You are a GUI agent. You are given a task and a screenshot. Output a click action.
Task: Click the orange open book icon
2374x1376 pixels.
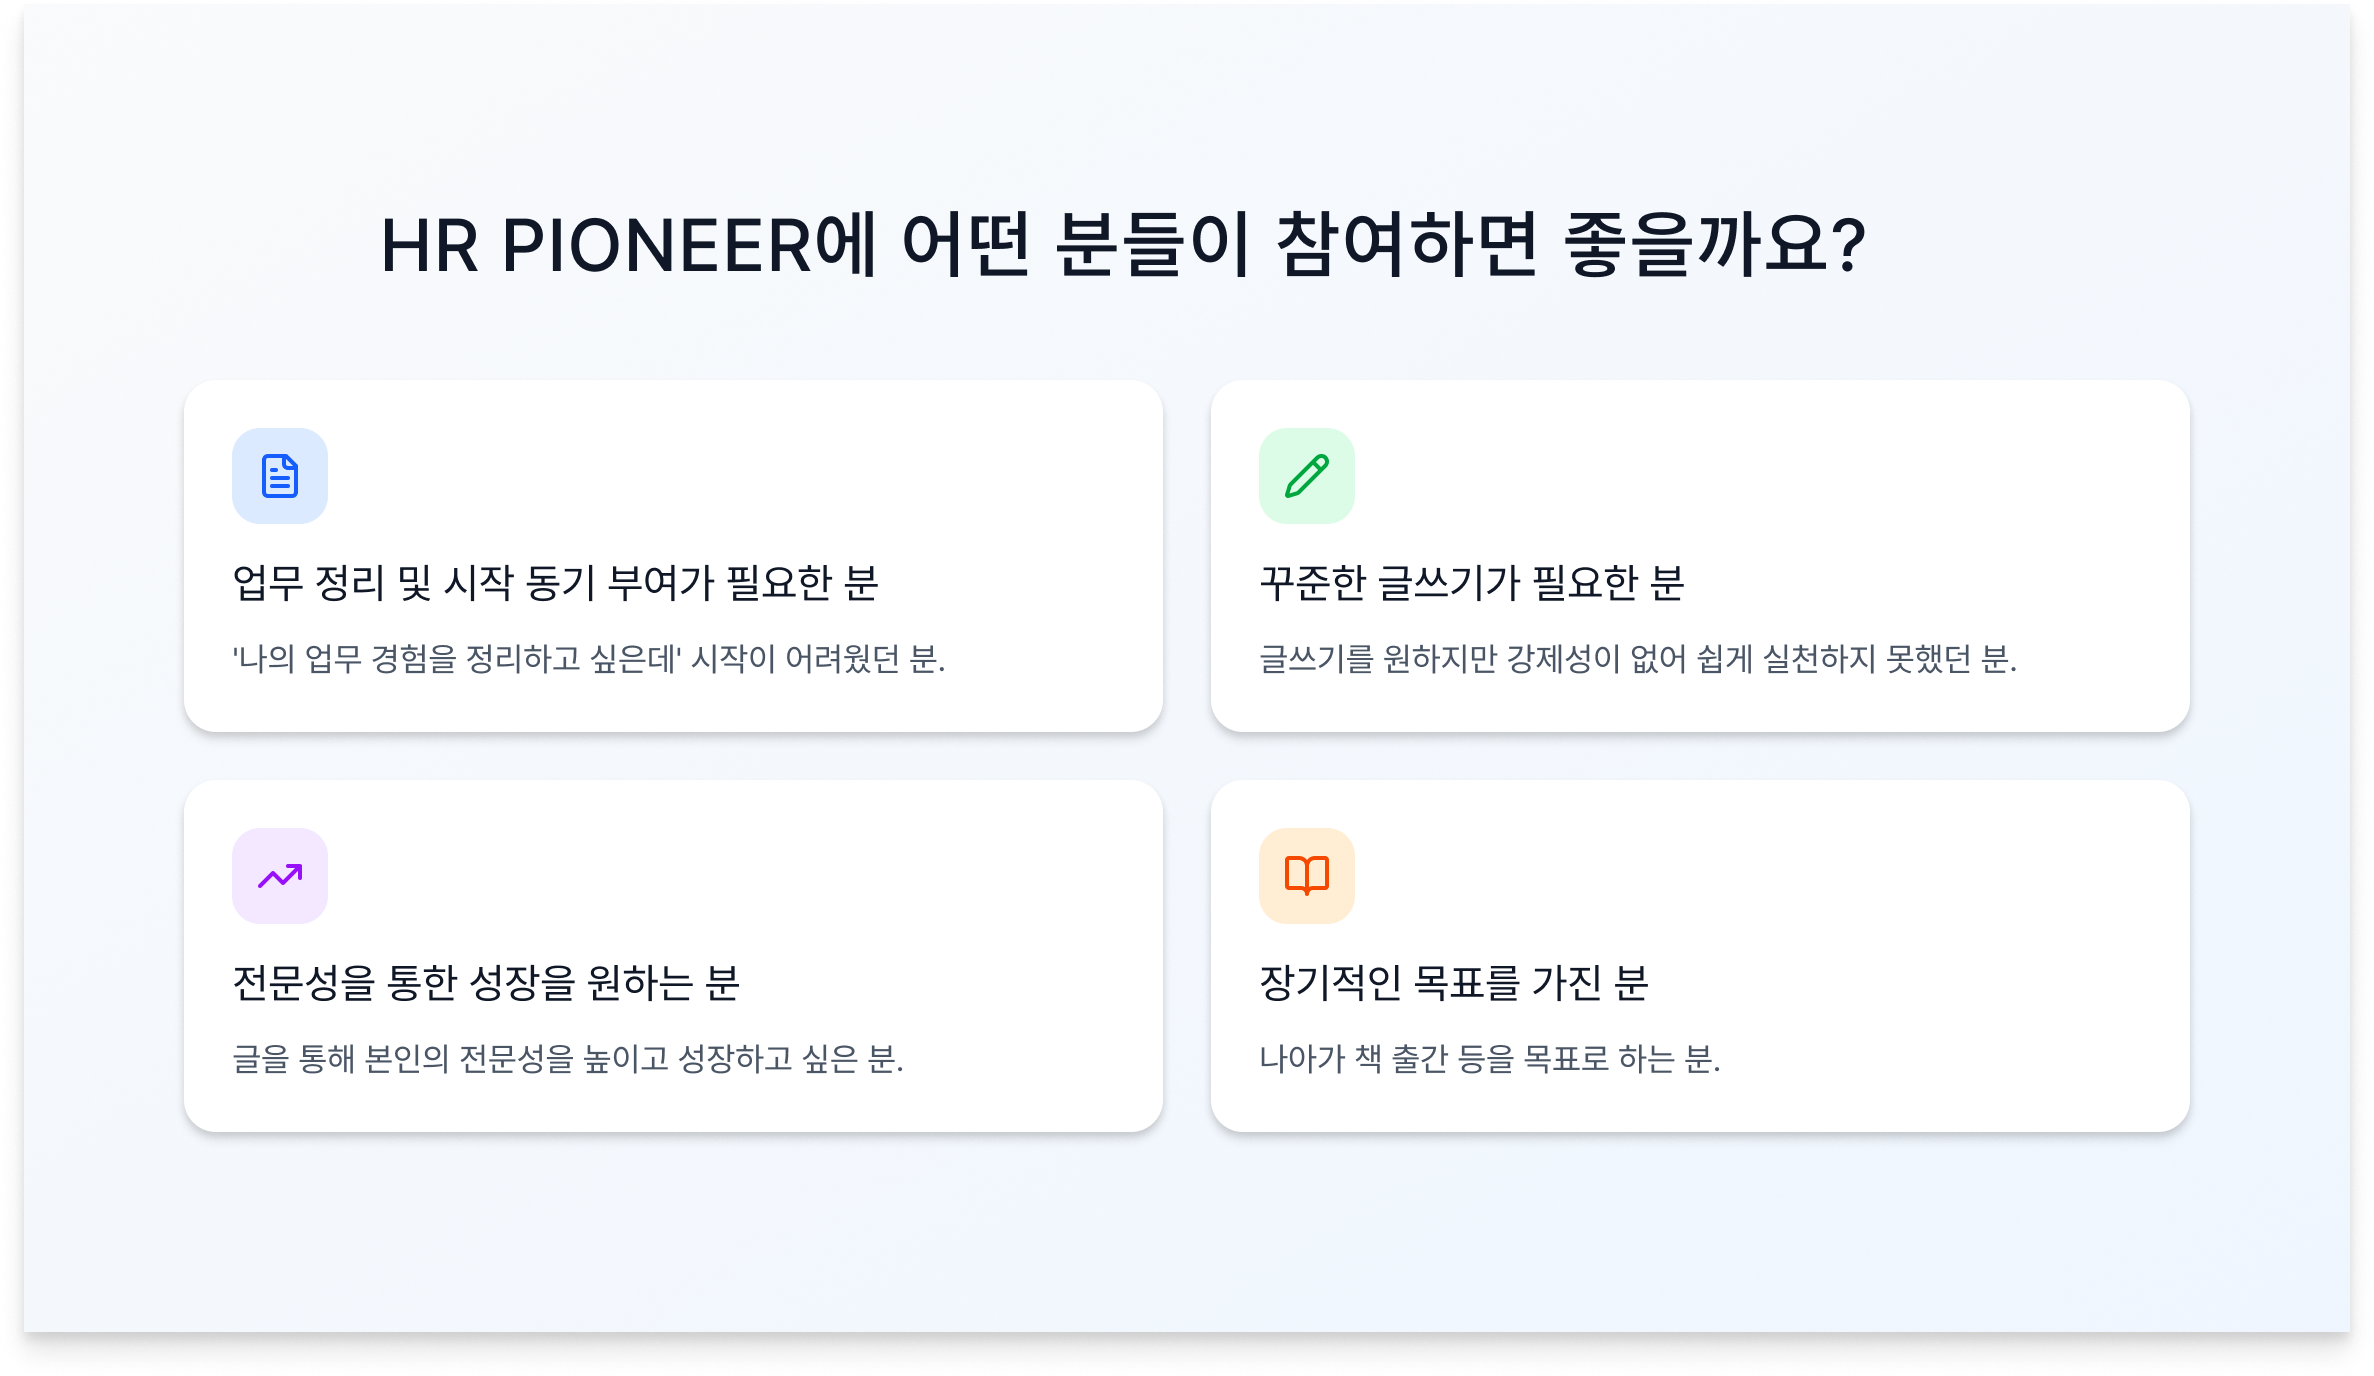[x=1306, y=876]
